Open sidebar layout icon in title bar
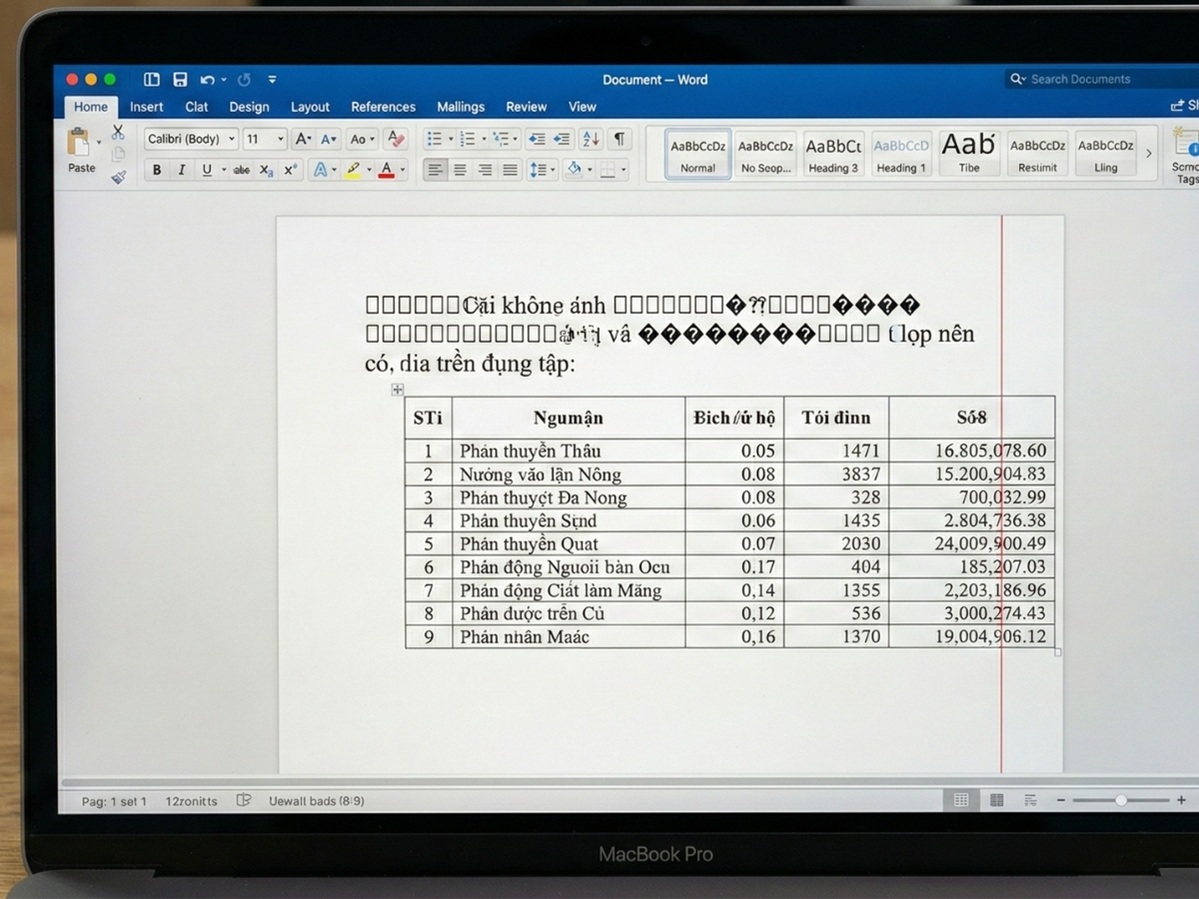Viewport: 1199px width, 899px height. pos(151,80)
